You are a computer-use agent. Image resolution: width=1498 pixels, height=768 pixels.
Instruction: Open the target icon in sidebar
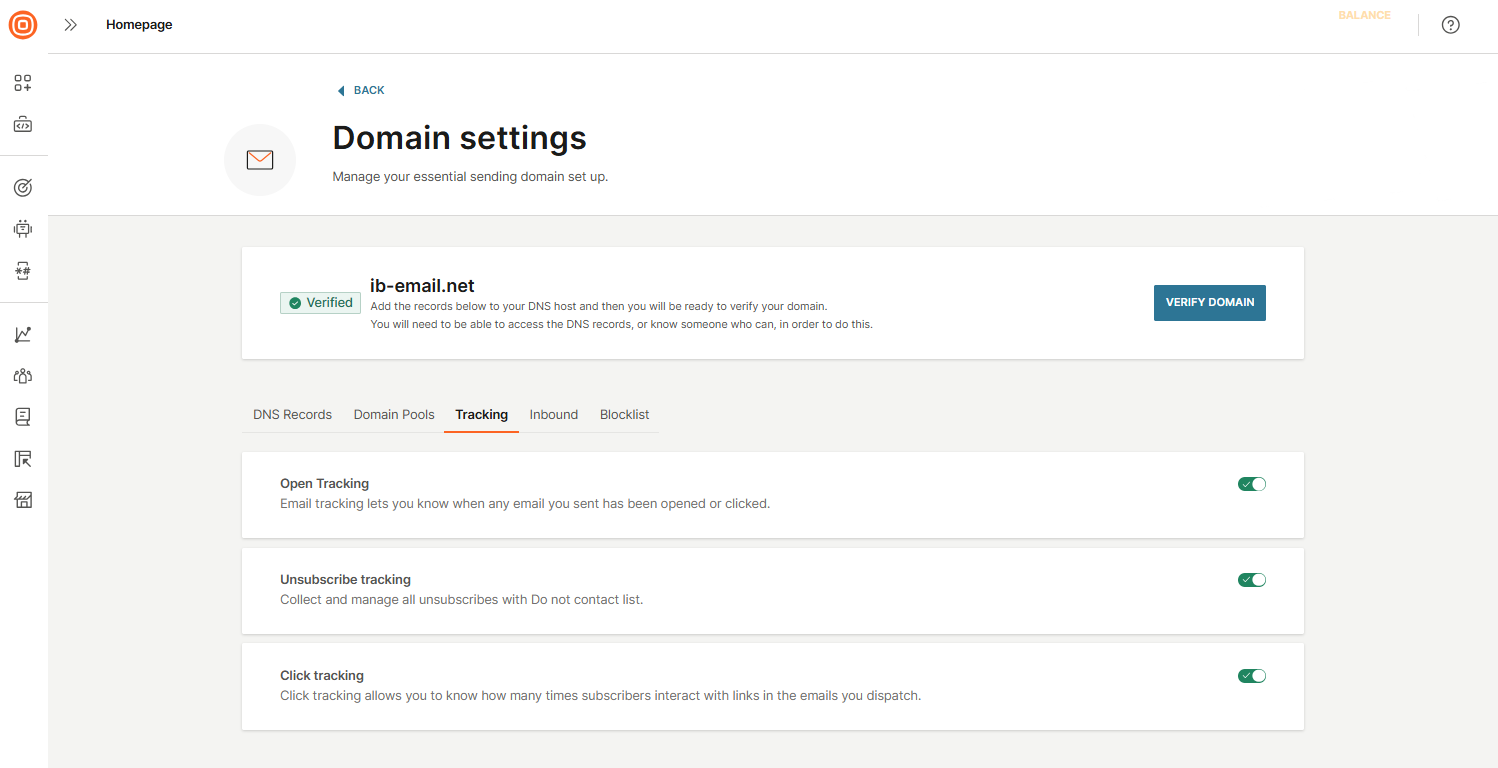pyautogui.click(x=23, y=187)
